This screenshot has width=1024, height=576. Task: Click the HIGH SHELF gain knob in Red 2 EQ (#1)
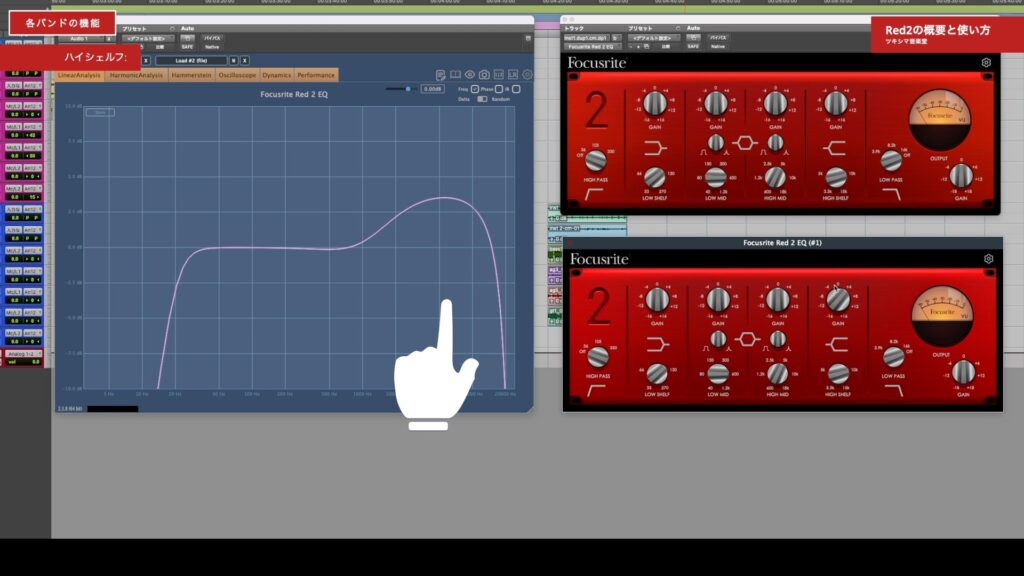(838, 300)
